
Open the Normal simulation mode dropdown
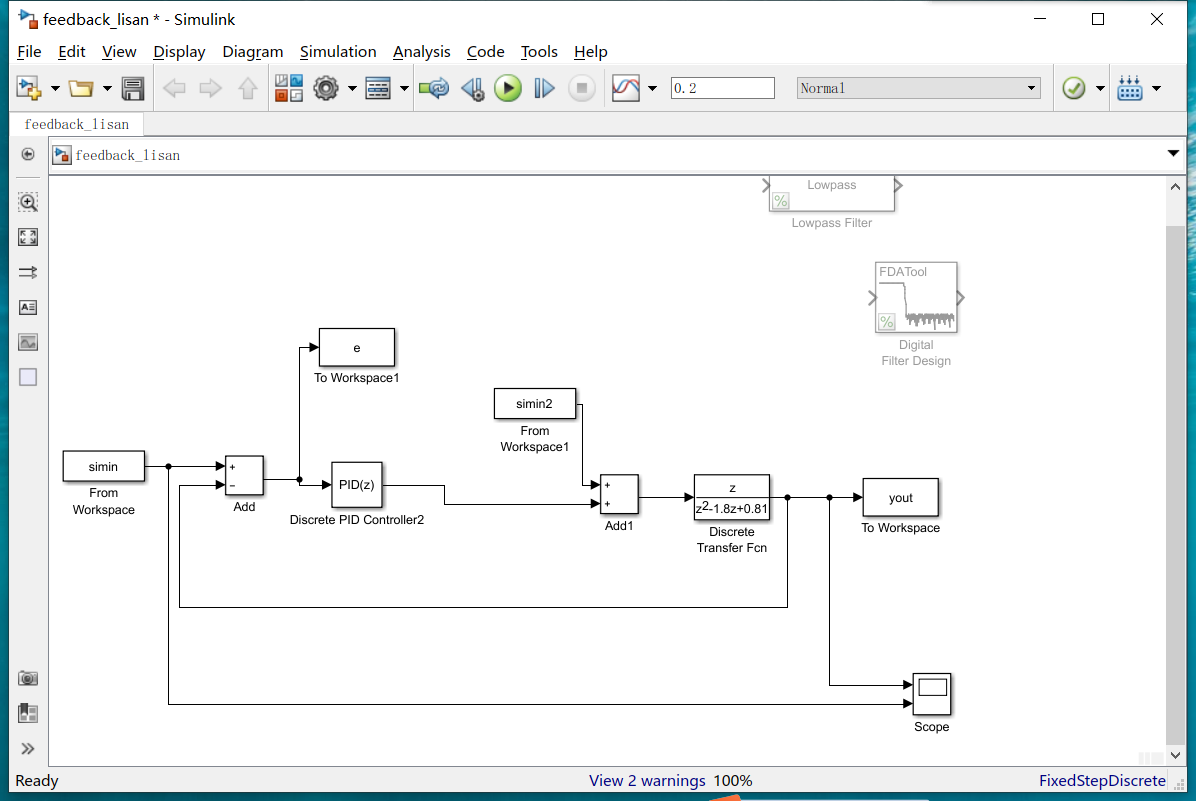click(918, 88)
